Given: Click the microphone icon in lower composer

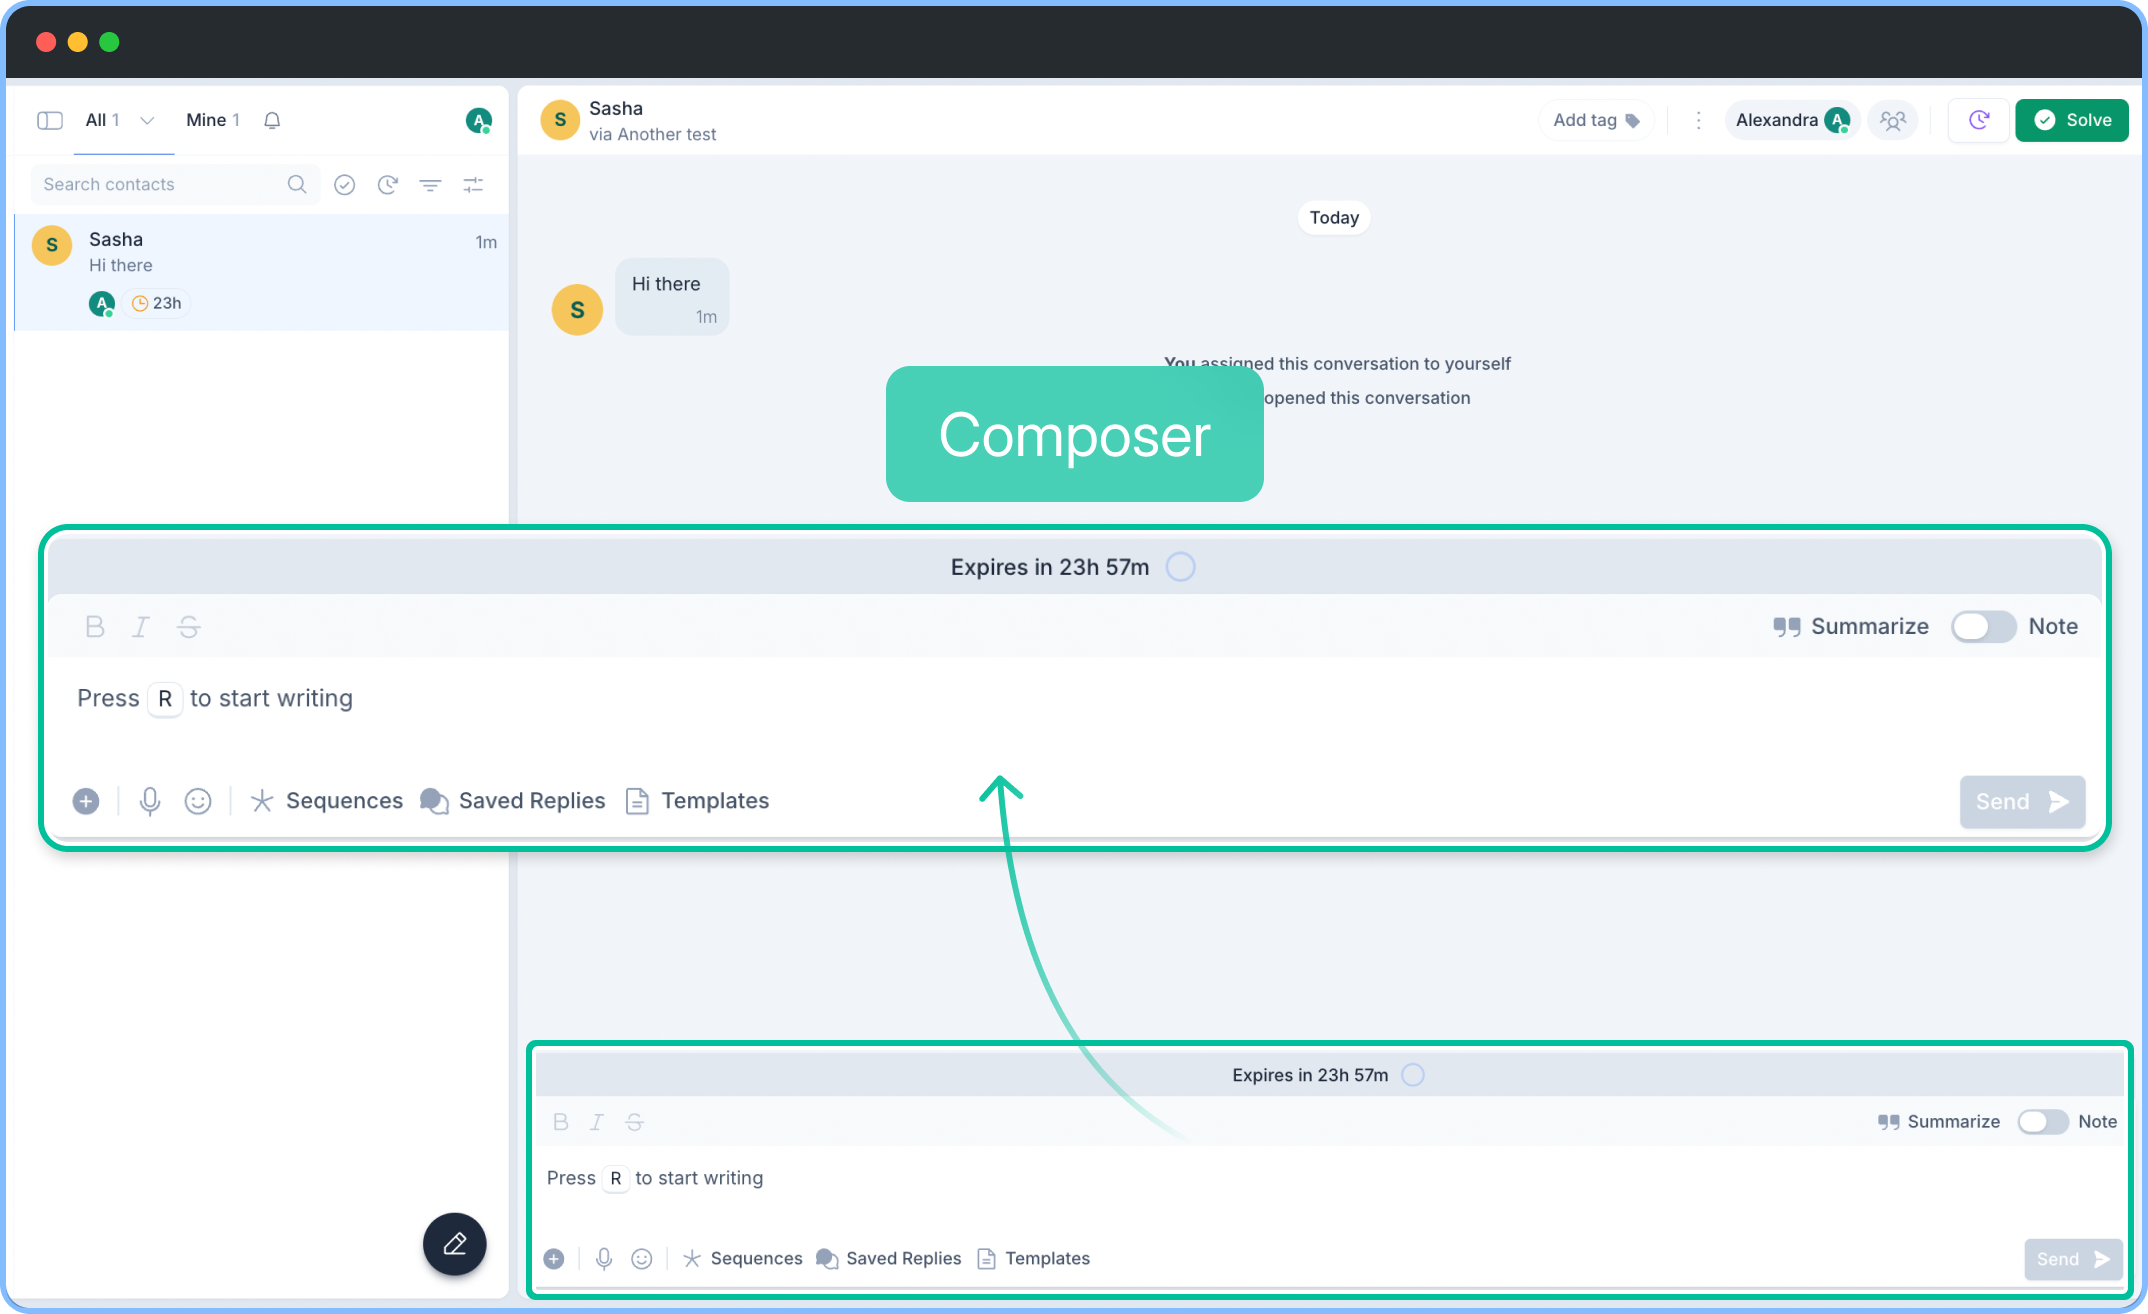Looking at the screenshot, I should [604, 1259].
